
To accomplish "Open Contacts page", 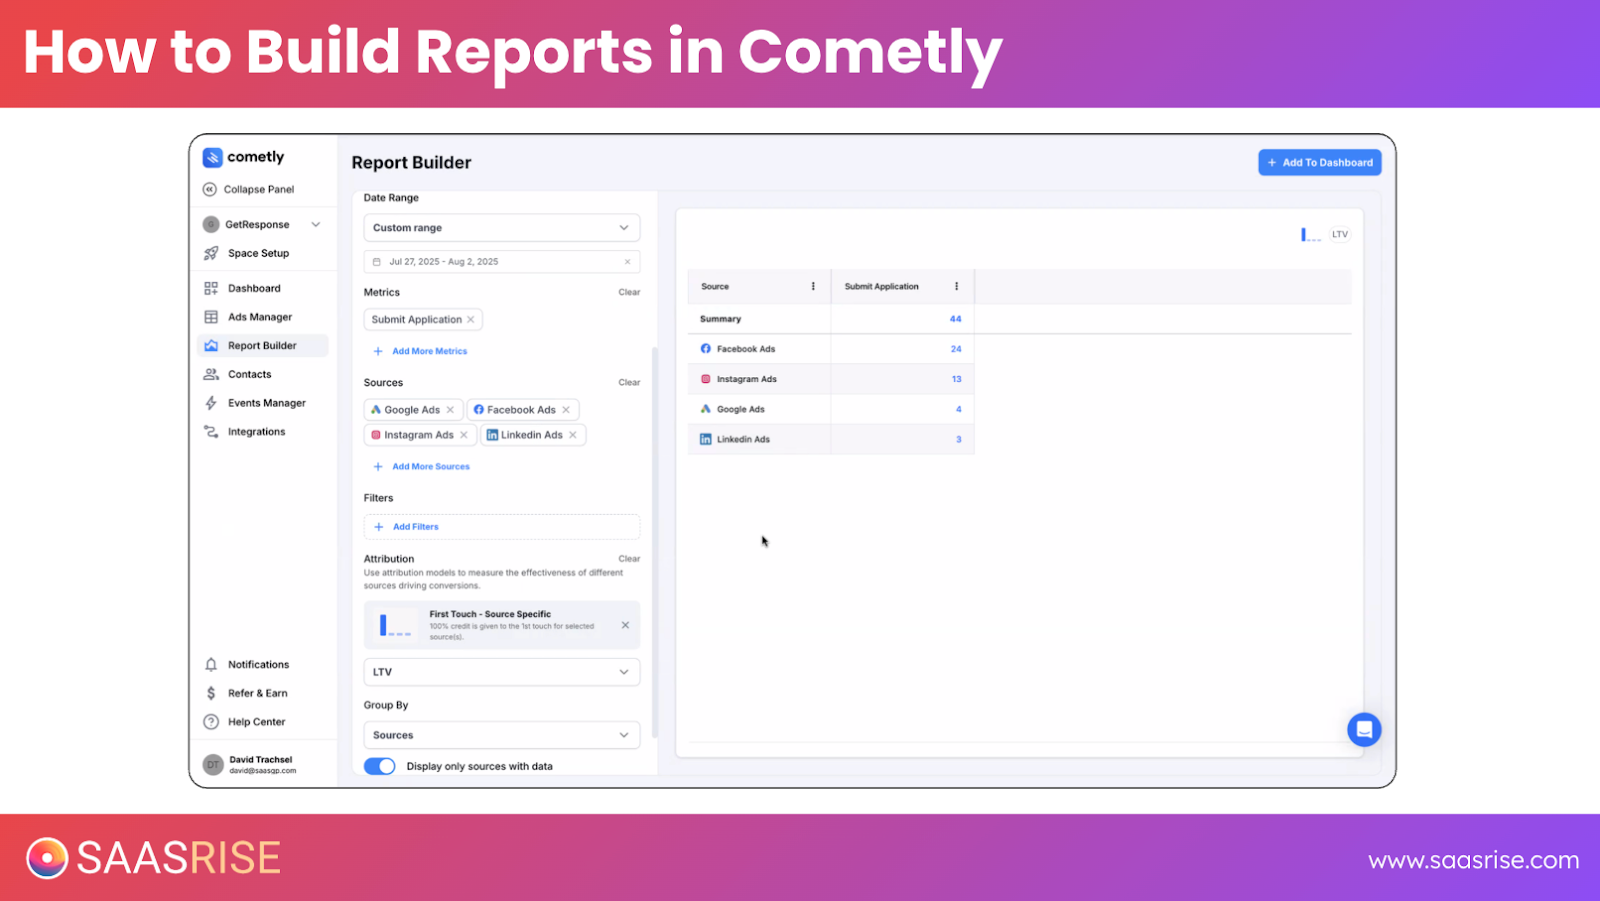I will coord(249,374).
